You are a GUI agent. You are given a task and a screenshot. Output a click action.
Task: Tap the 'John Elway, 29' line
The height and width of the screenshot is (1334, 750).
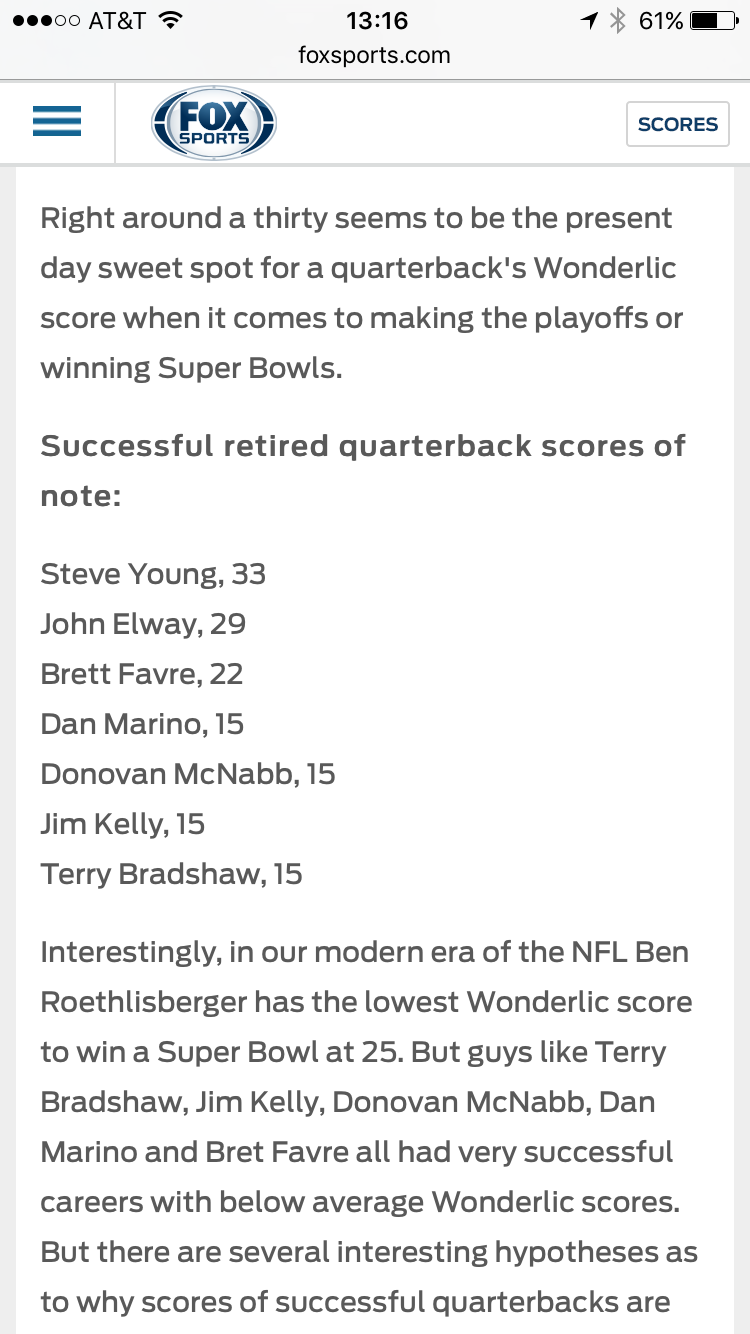click(x=143, y=624)
